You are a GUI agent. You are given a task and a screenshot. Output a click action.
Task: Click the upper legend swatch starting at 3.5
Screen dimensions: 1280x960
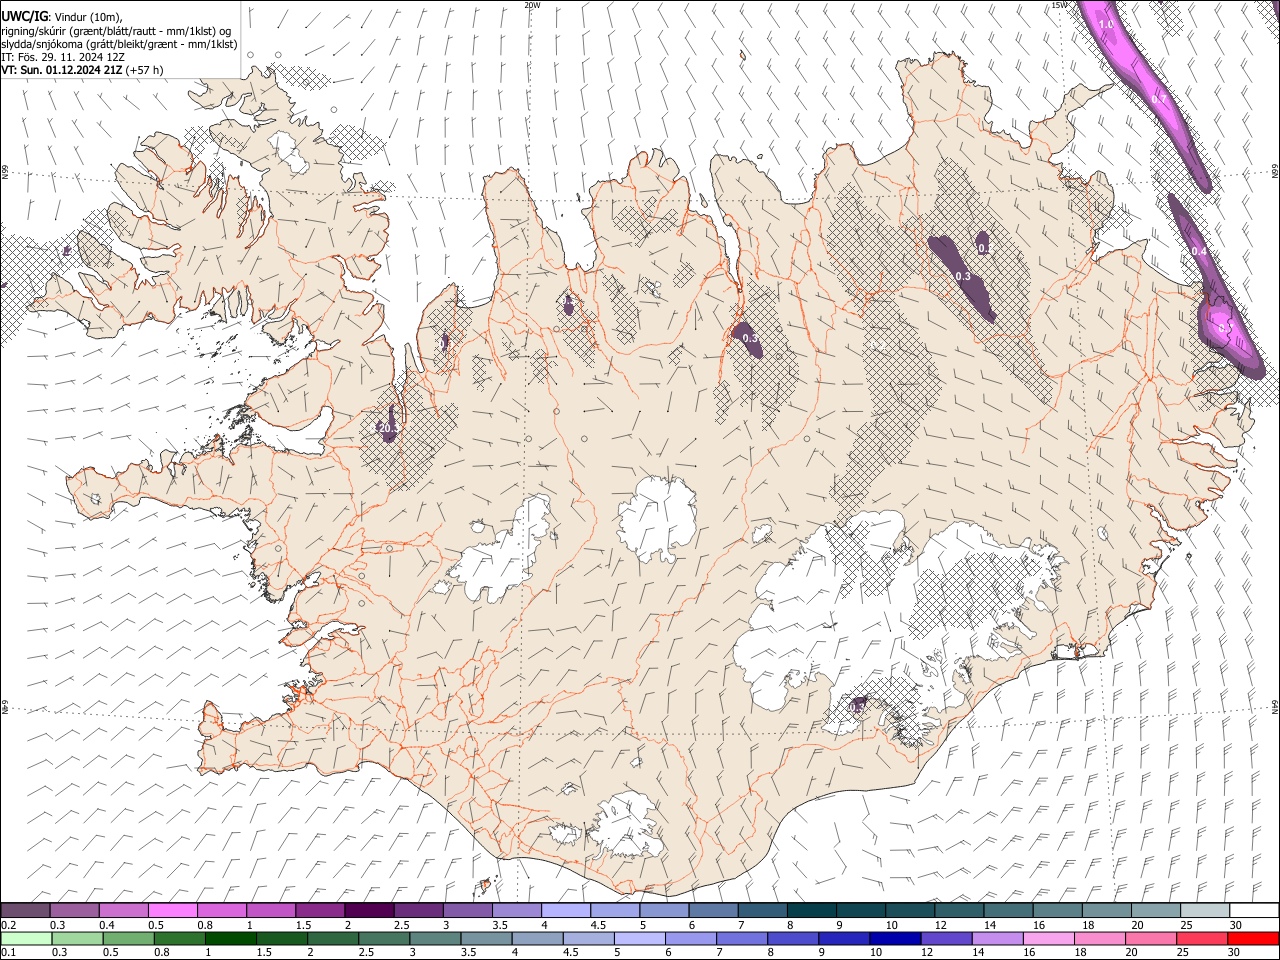pos(517,910)
